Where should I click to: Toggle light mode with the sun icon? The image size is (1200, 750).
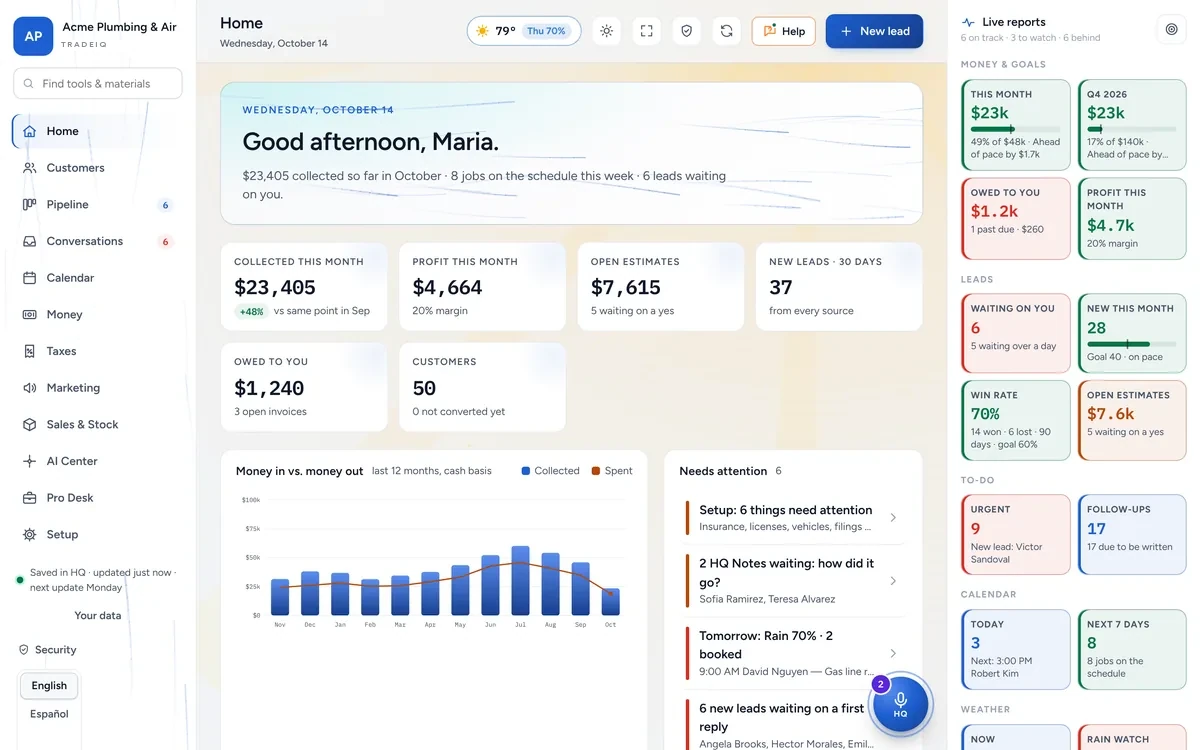[606, 31]
